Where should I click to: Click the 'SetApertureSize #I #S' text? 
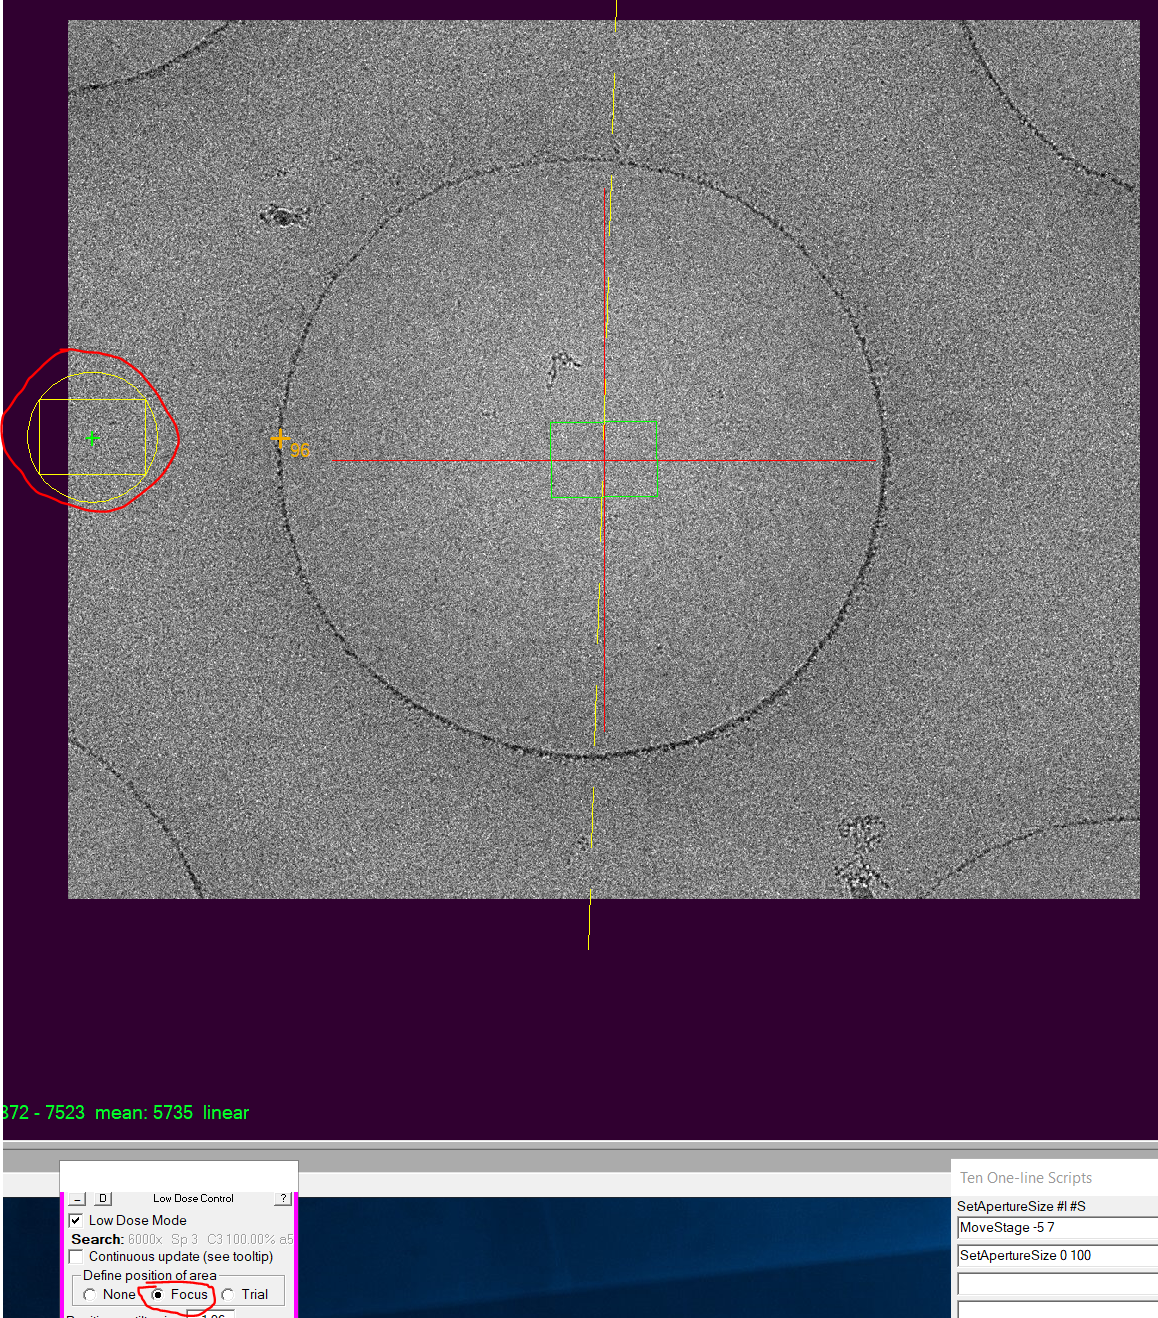(x=1021, y=1206)
